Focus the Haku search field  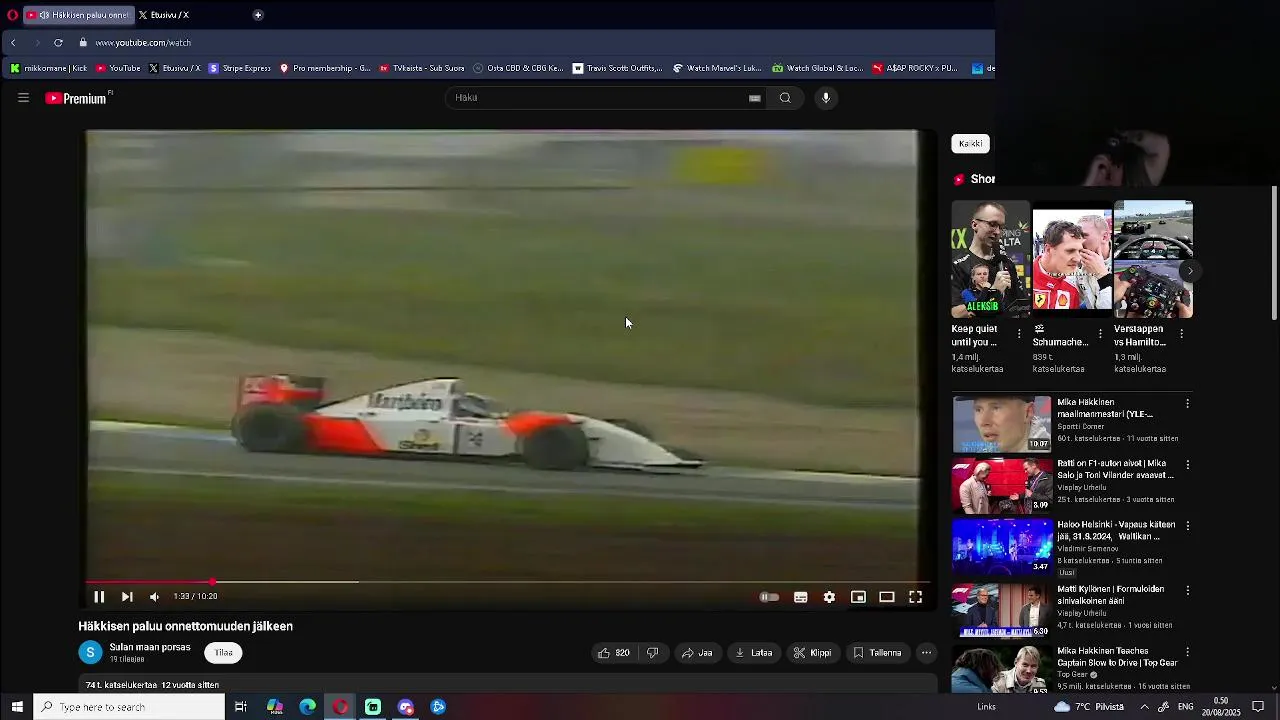(x=597, y=98)
